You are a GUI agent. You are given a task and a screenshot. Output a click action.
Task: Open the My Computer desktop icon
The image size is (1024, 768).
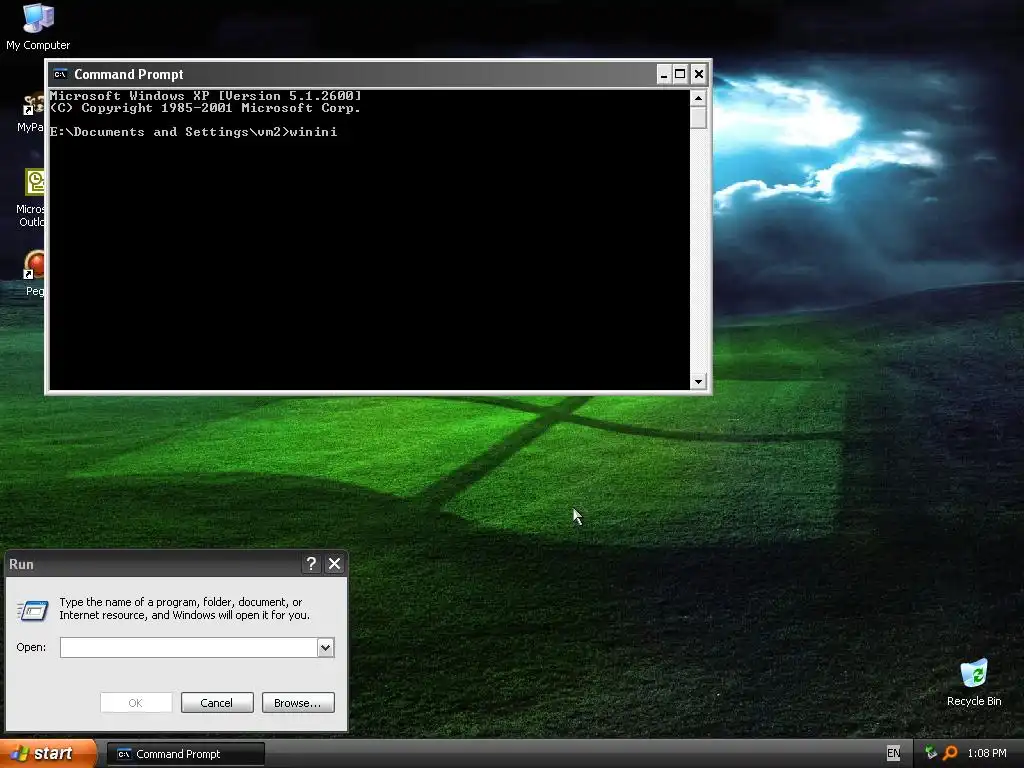pos(38,26)
